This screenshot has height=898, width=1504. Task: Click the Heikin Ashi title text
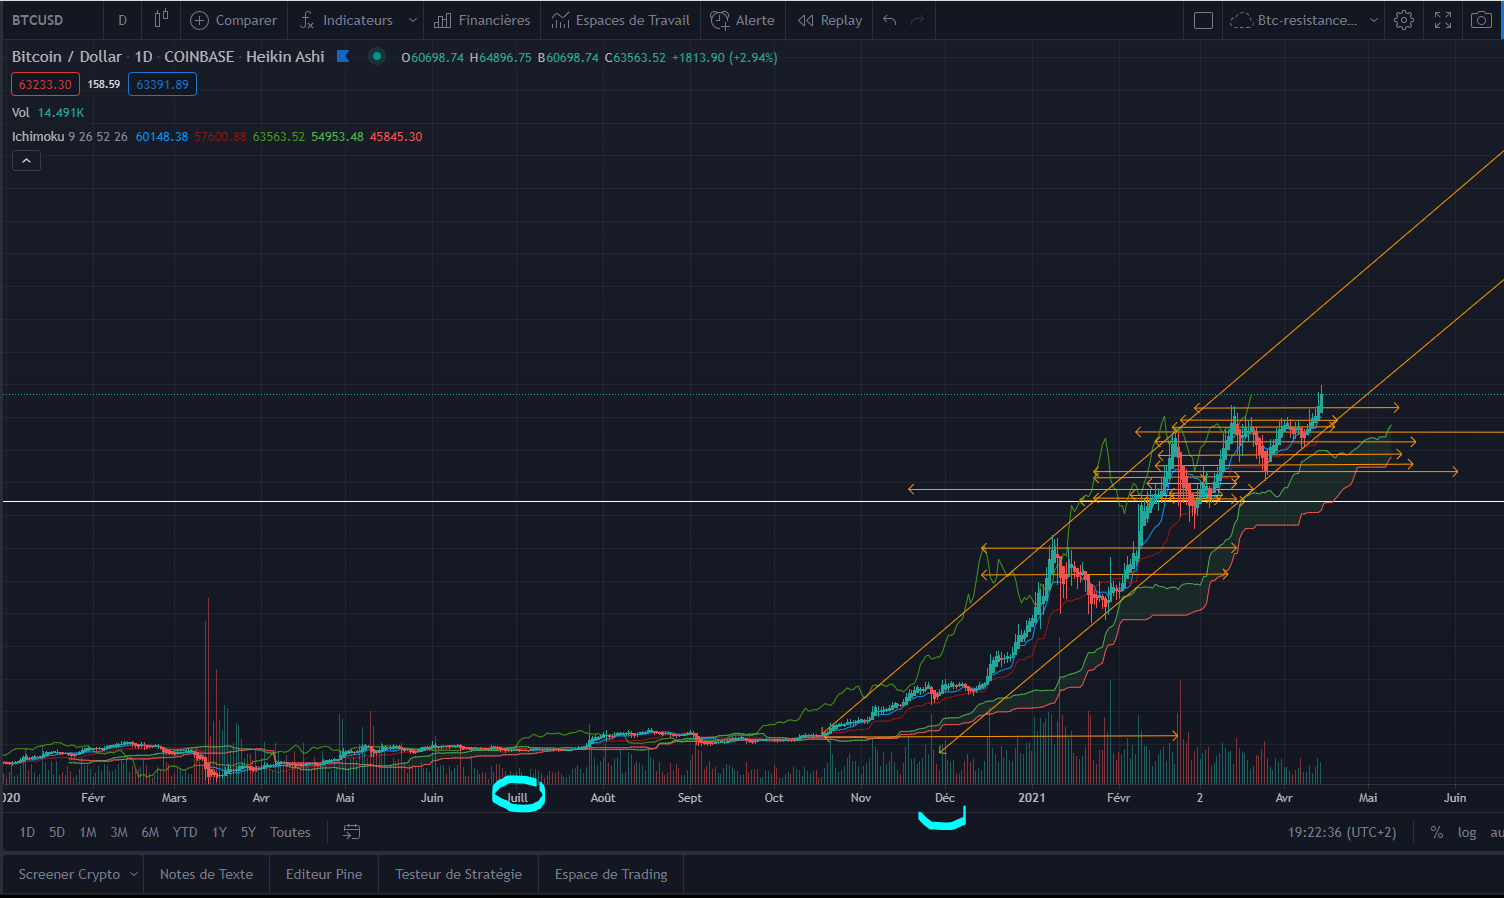[x=285, y=56]
